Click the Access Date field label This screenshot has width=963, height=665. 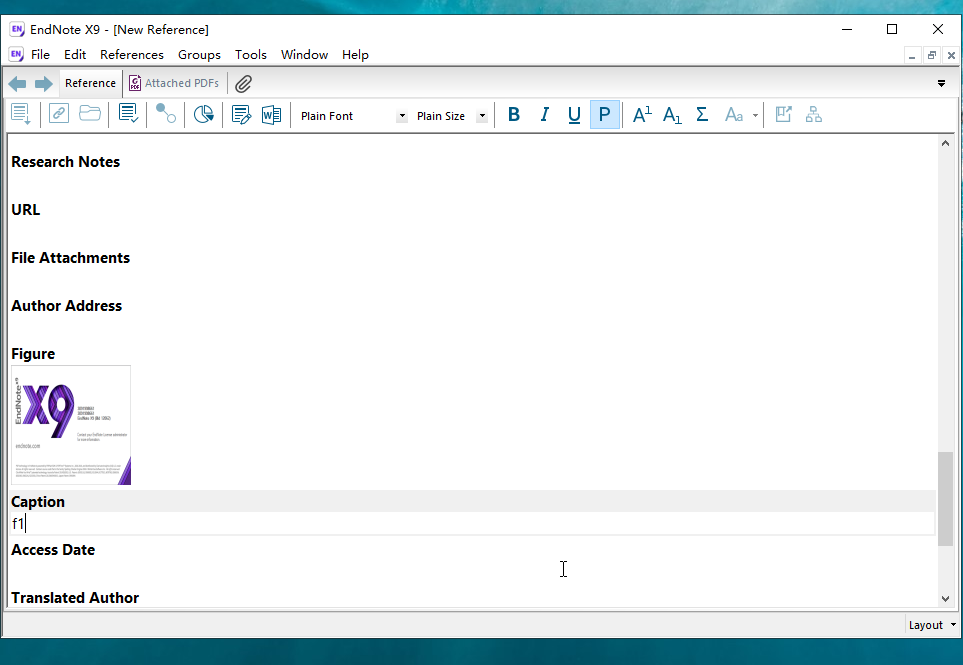[53, 550]
